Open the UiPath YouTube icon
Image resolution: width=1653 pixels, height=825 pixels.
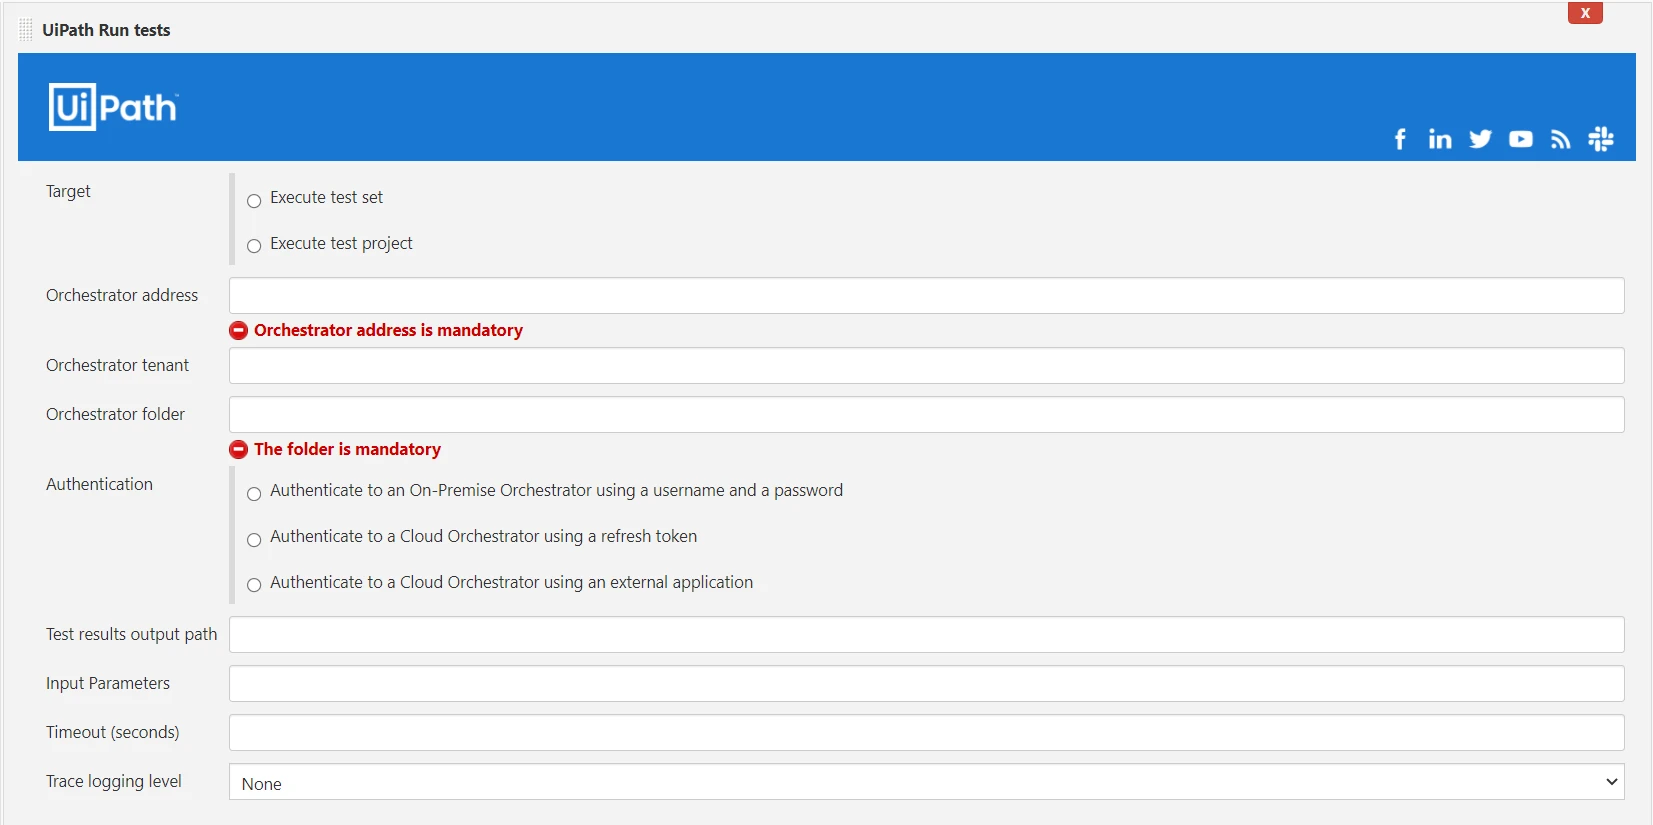(x=1521, y=139)
